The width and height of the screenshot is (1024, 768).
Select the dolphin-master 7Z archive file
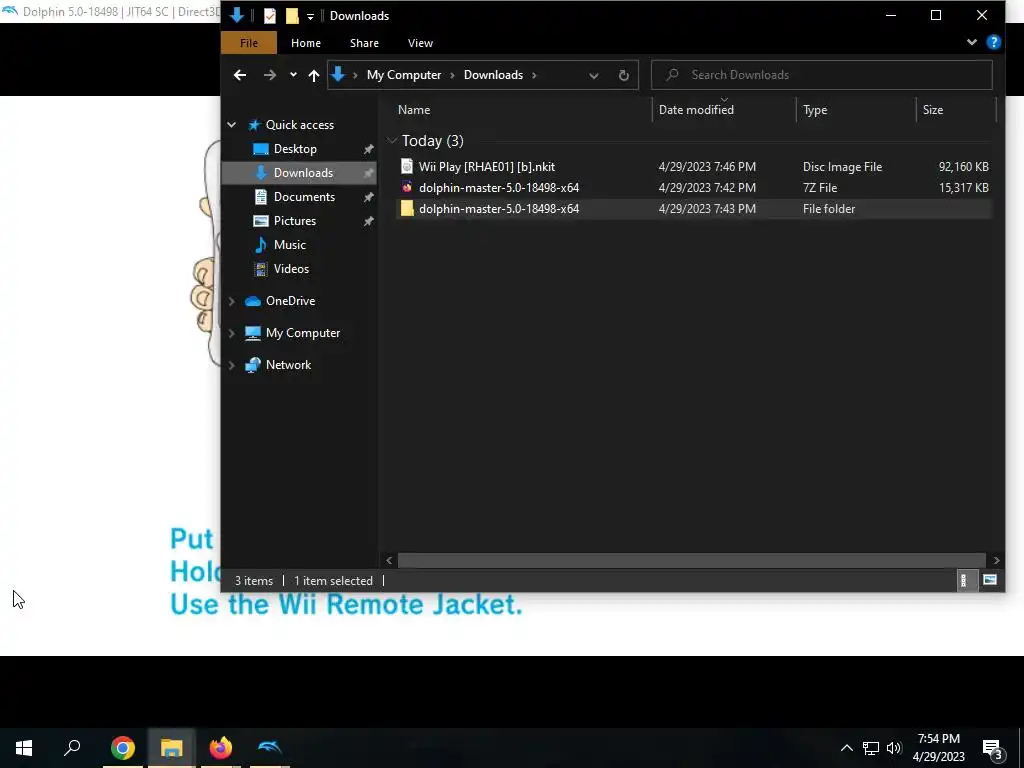[694, 187]
